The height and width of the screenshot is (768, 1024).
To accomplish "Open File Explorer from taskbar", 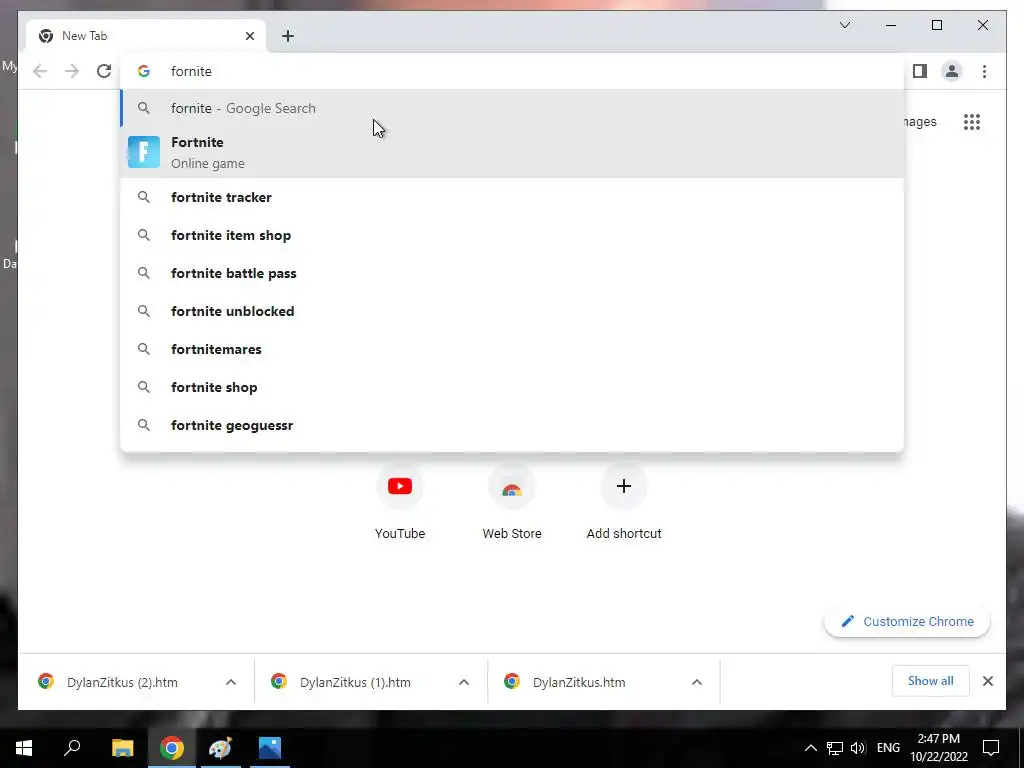I will point(122,748).
